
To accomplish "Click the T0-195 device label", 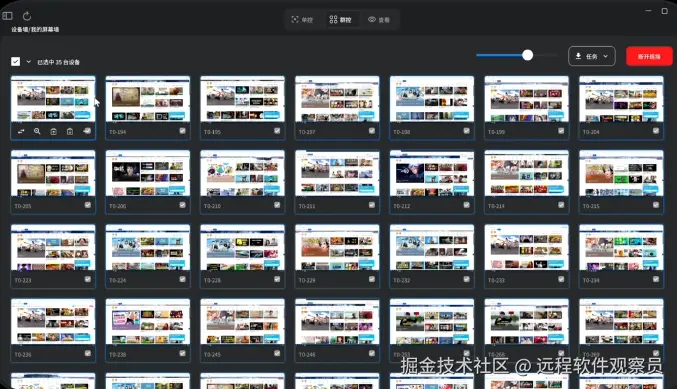I will click(x=212, y=132).
